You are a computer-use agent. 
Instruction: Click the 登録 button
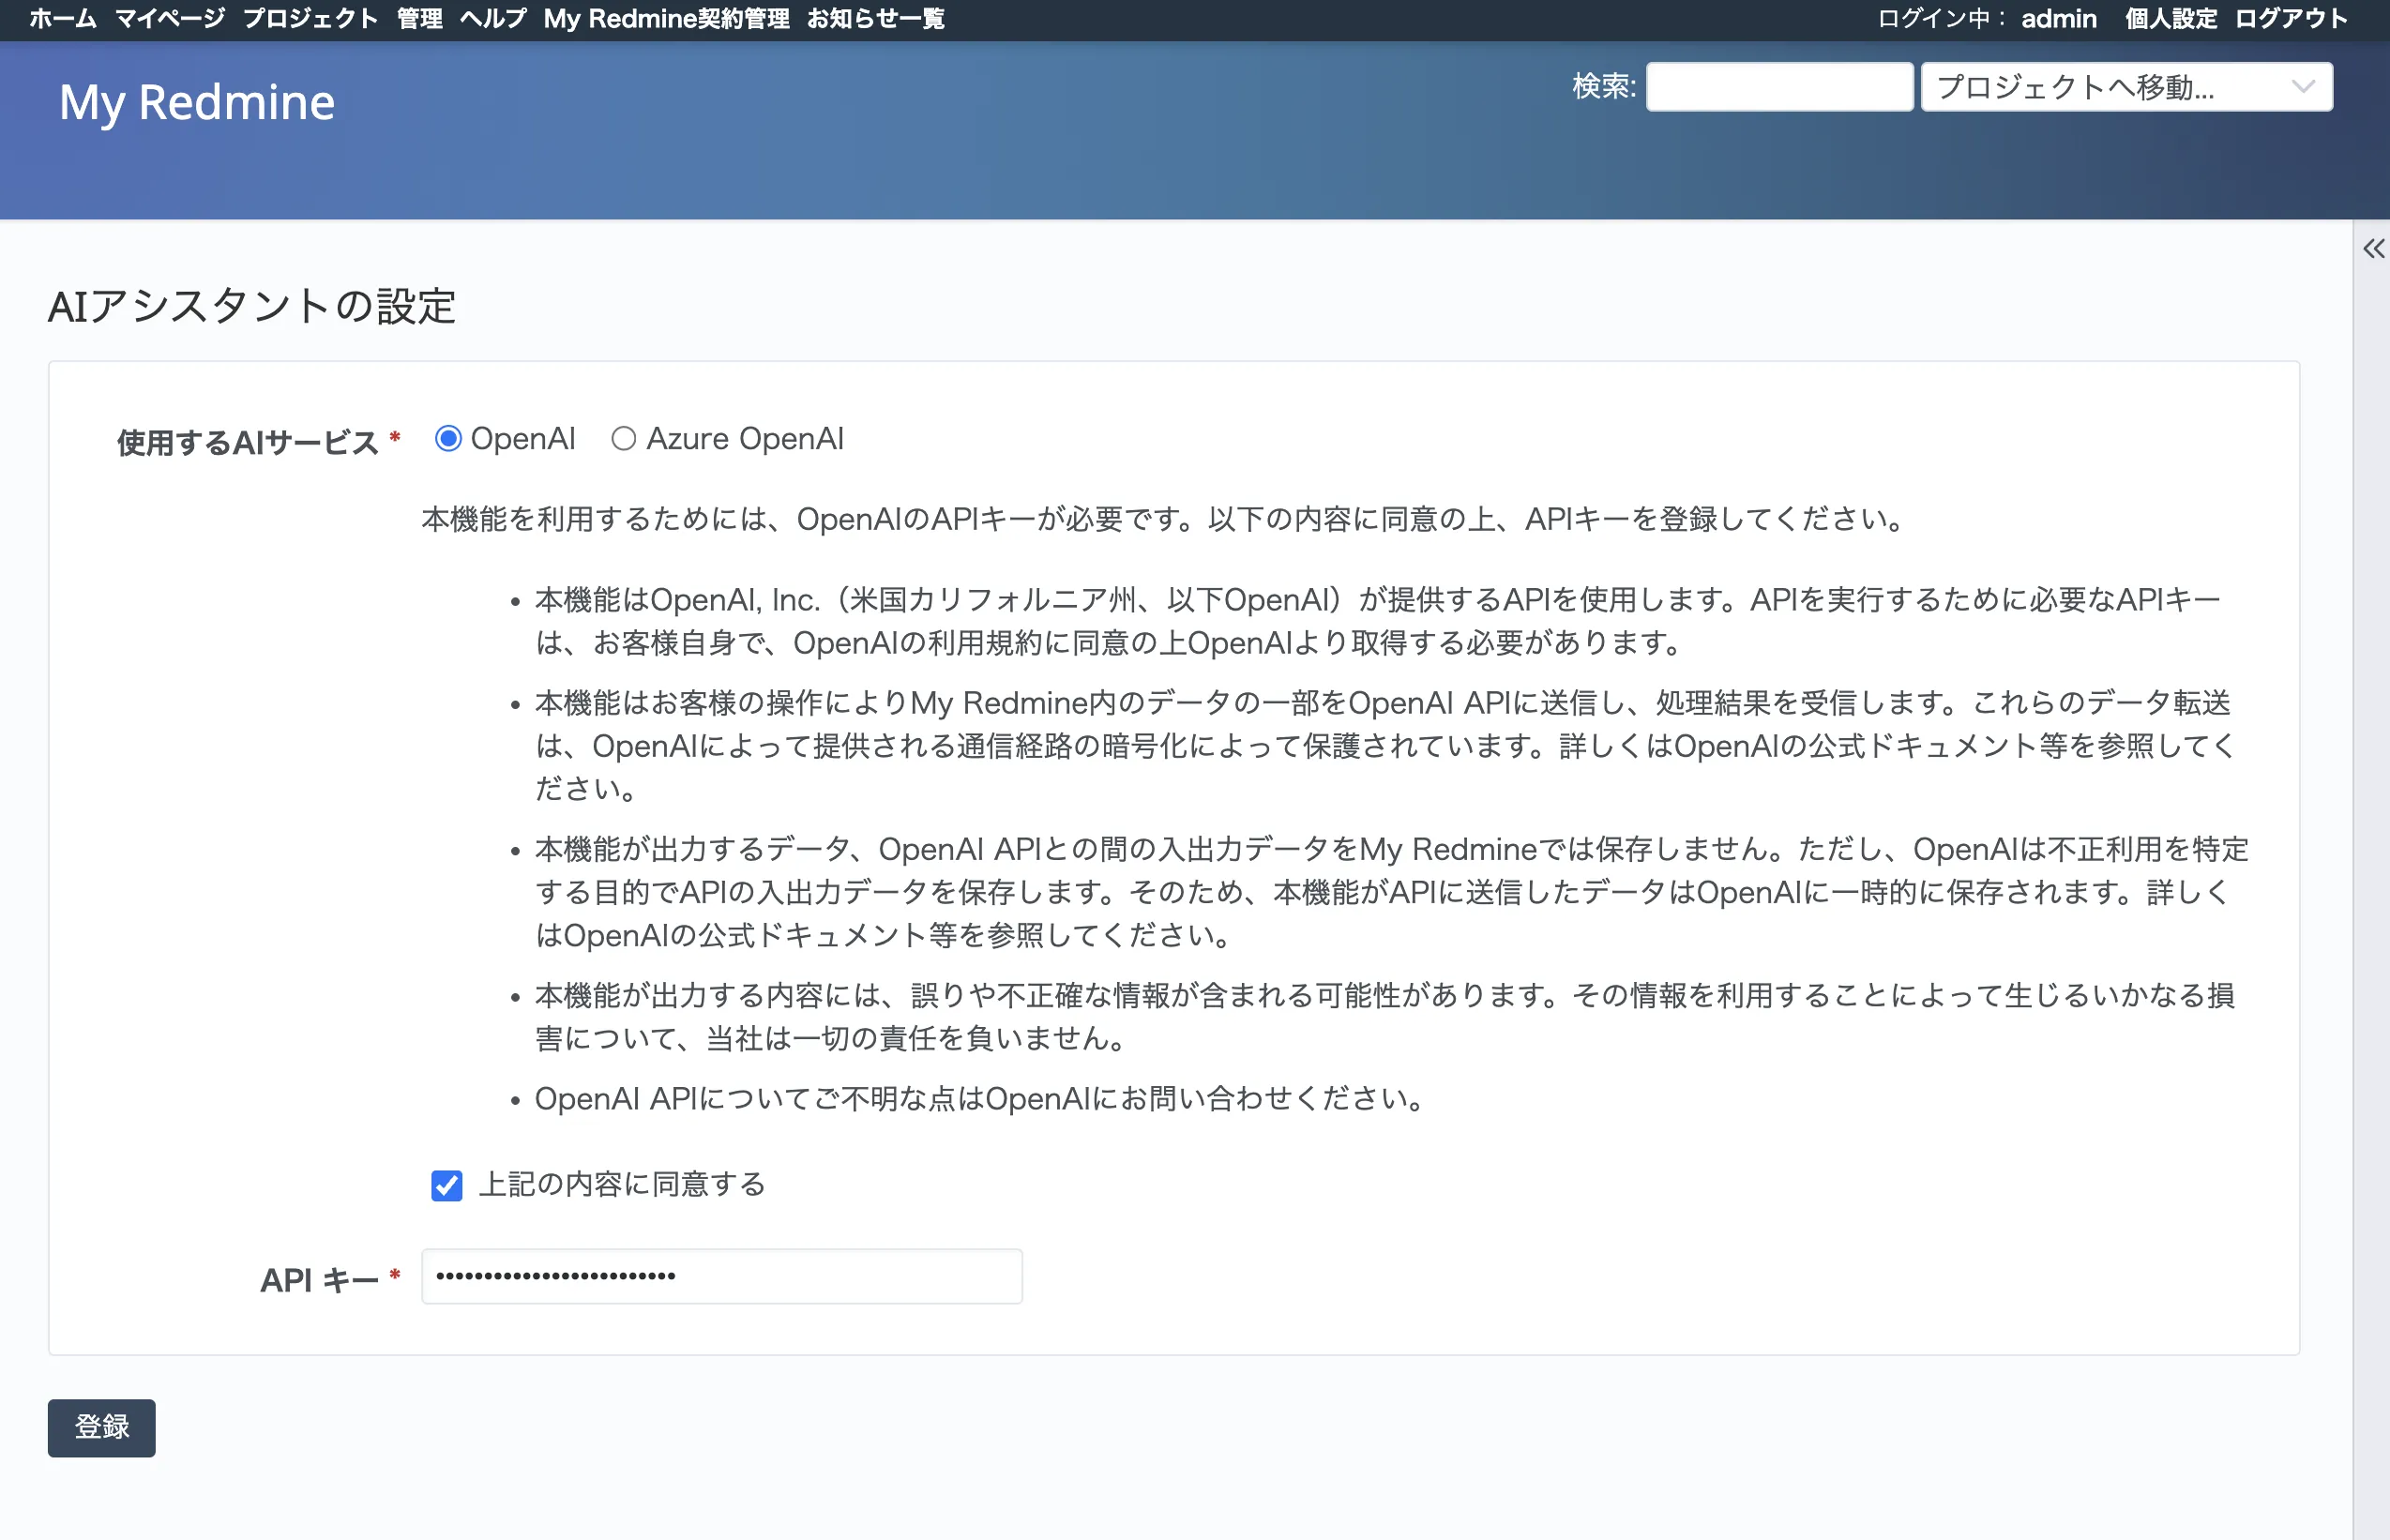pyautogui.click(x=102, y=1427)
